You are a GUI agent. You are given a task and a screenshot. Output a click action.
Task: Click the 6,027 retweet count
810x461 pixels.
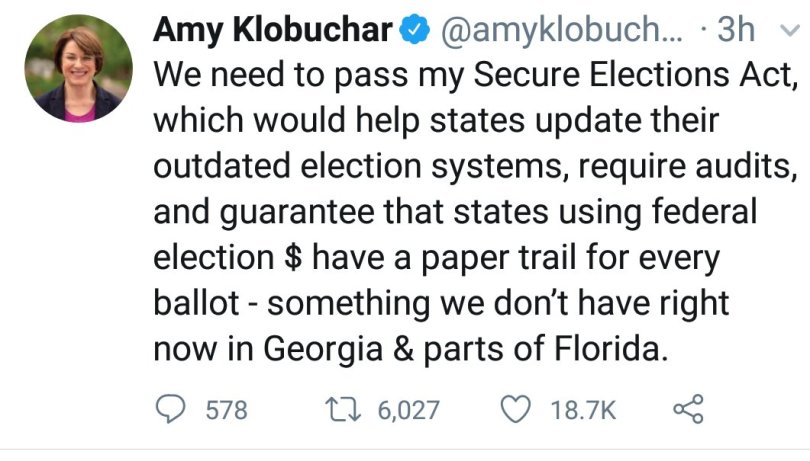[408, 410]
